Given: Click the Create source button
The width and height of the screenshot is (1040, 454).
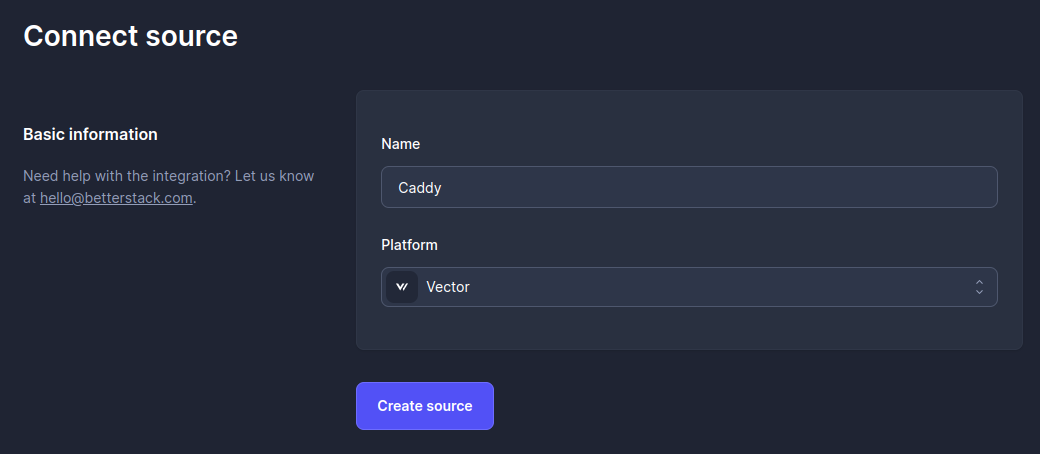Looking at the screenshot, I should [424, 406].
